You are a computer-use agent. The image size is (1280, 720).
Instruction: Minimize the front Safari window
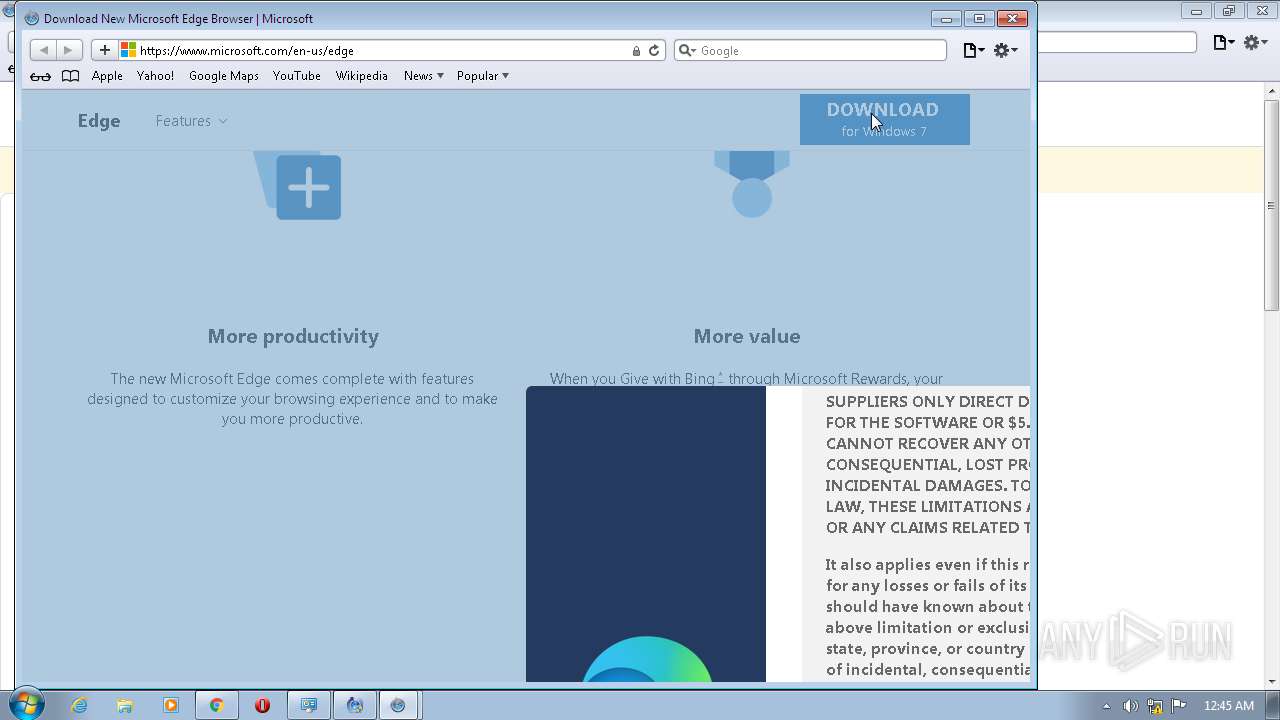(945, 18)
